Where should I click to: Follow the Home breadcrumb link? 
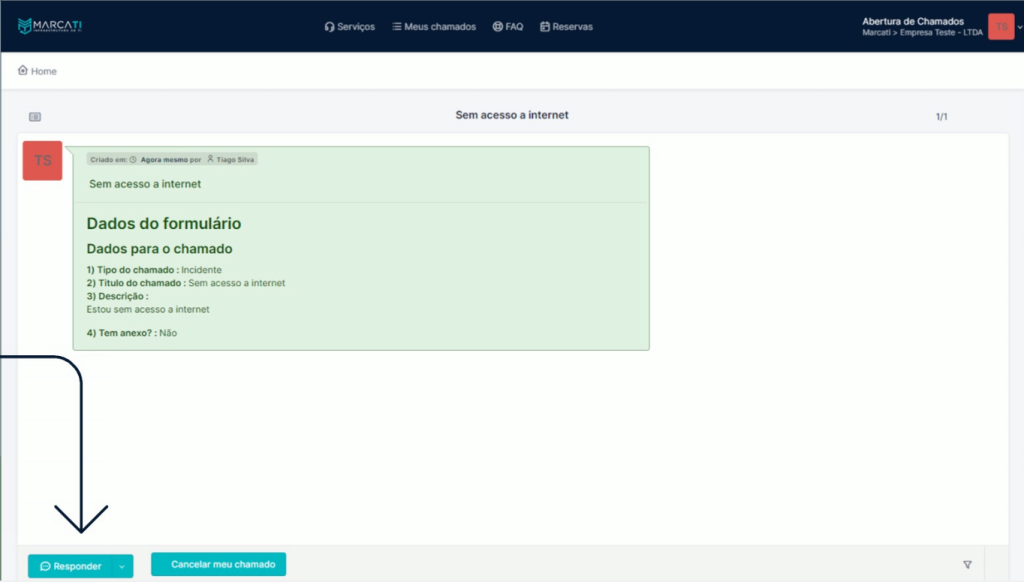pyautogui.click(x=44, y=72)
